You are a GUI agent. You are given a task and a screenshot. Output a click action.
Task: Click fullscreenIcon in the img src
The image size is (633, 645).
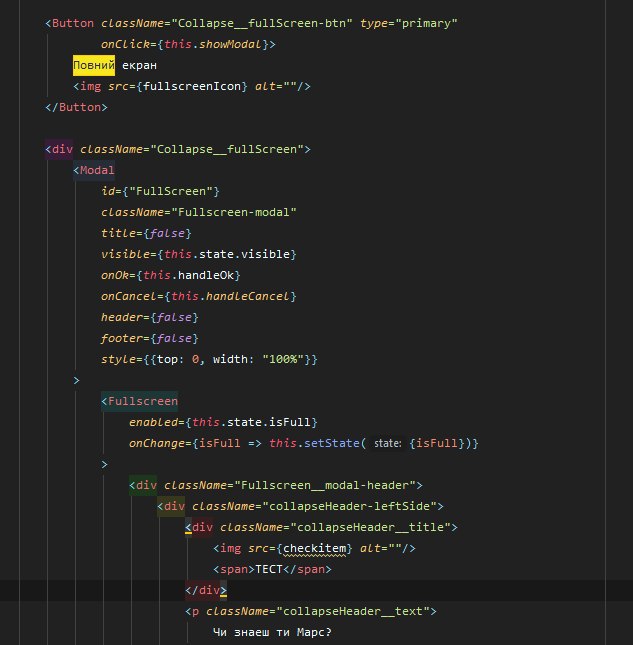point(192,86)
